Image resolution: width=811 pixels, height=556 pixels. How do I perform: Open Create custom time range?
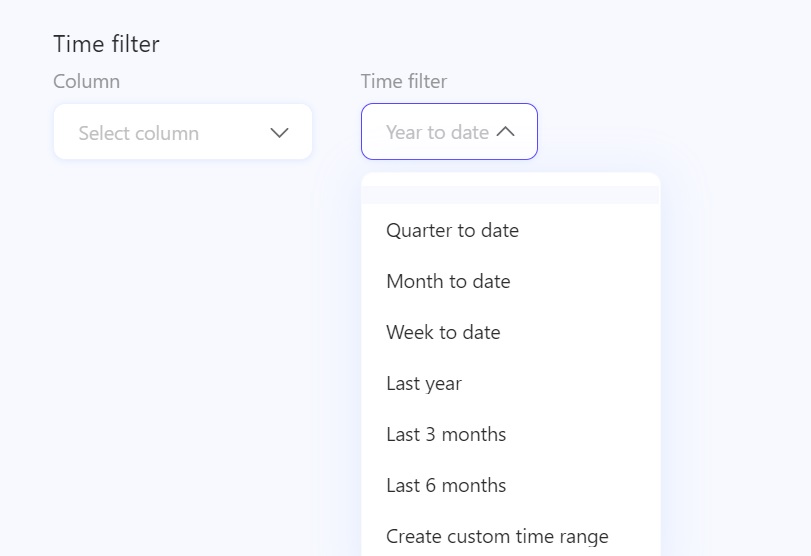tap(497, 536)
